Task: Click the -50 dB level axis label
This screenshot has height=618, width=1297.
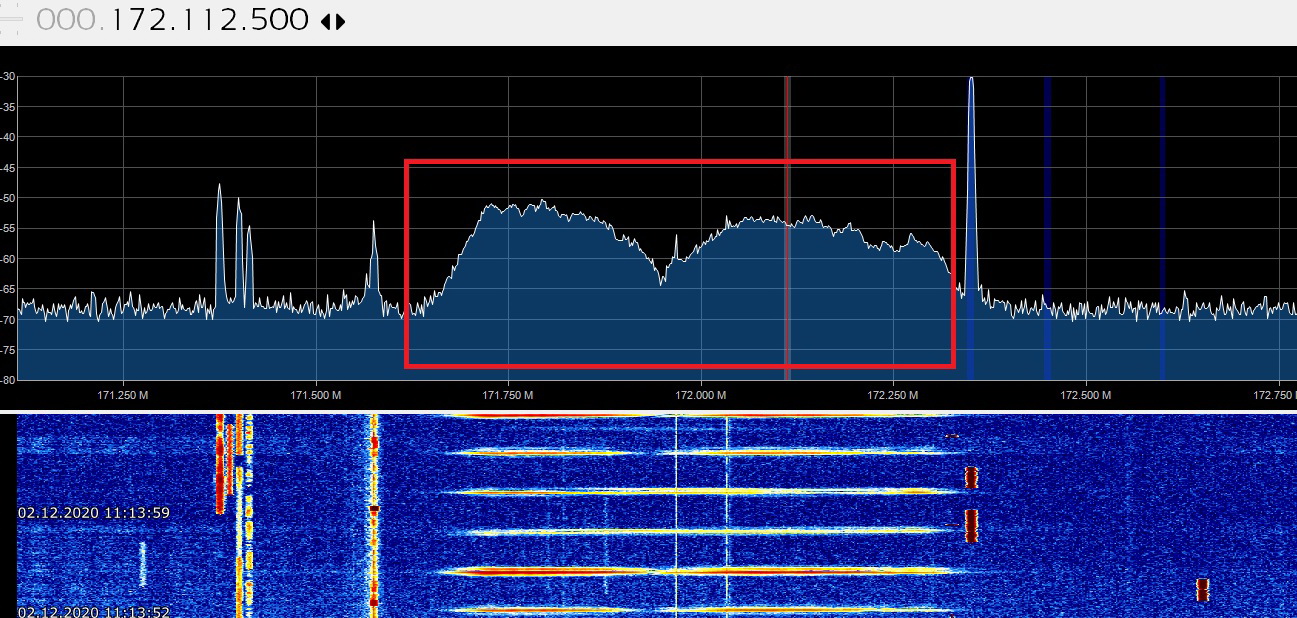Action: pyautogui.click(x=7, y=198)
